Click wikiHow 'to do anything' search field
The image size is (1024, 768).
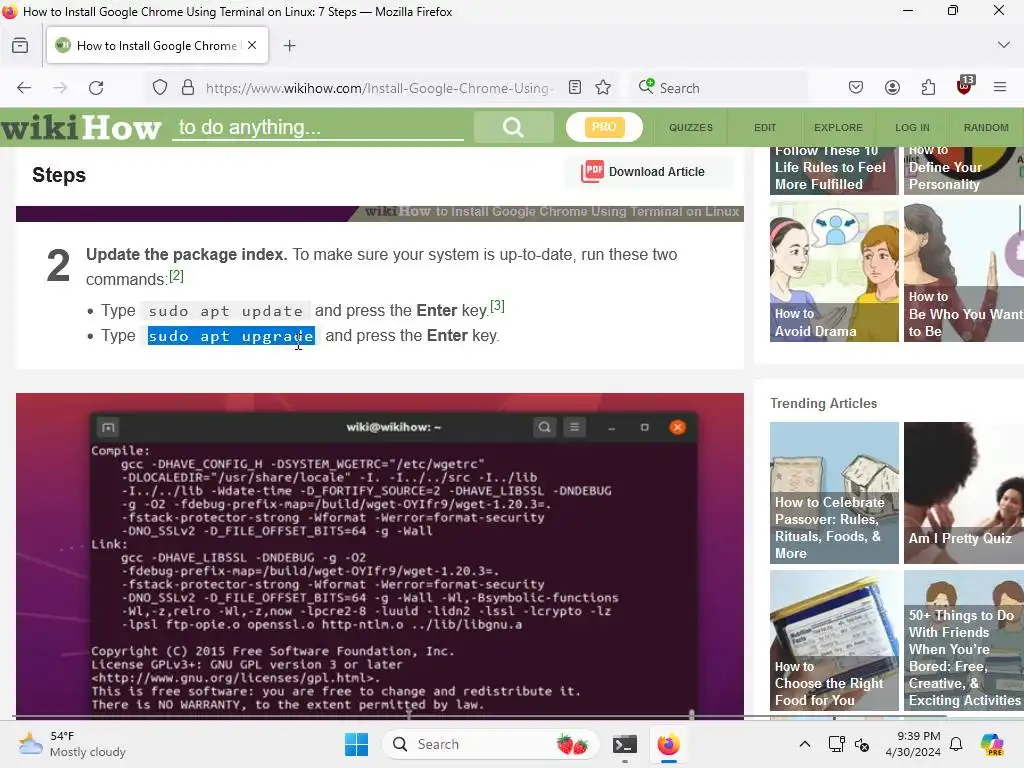[318, 127]
